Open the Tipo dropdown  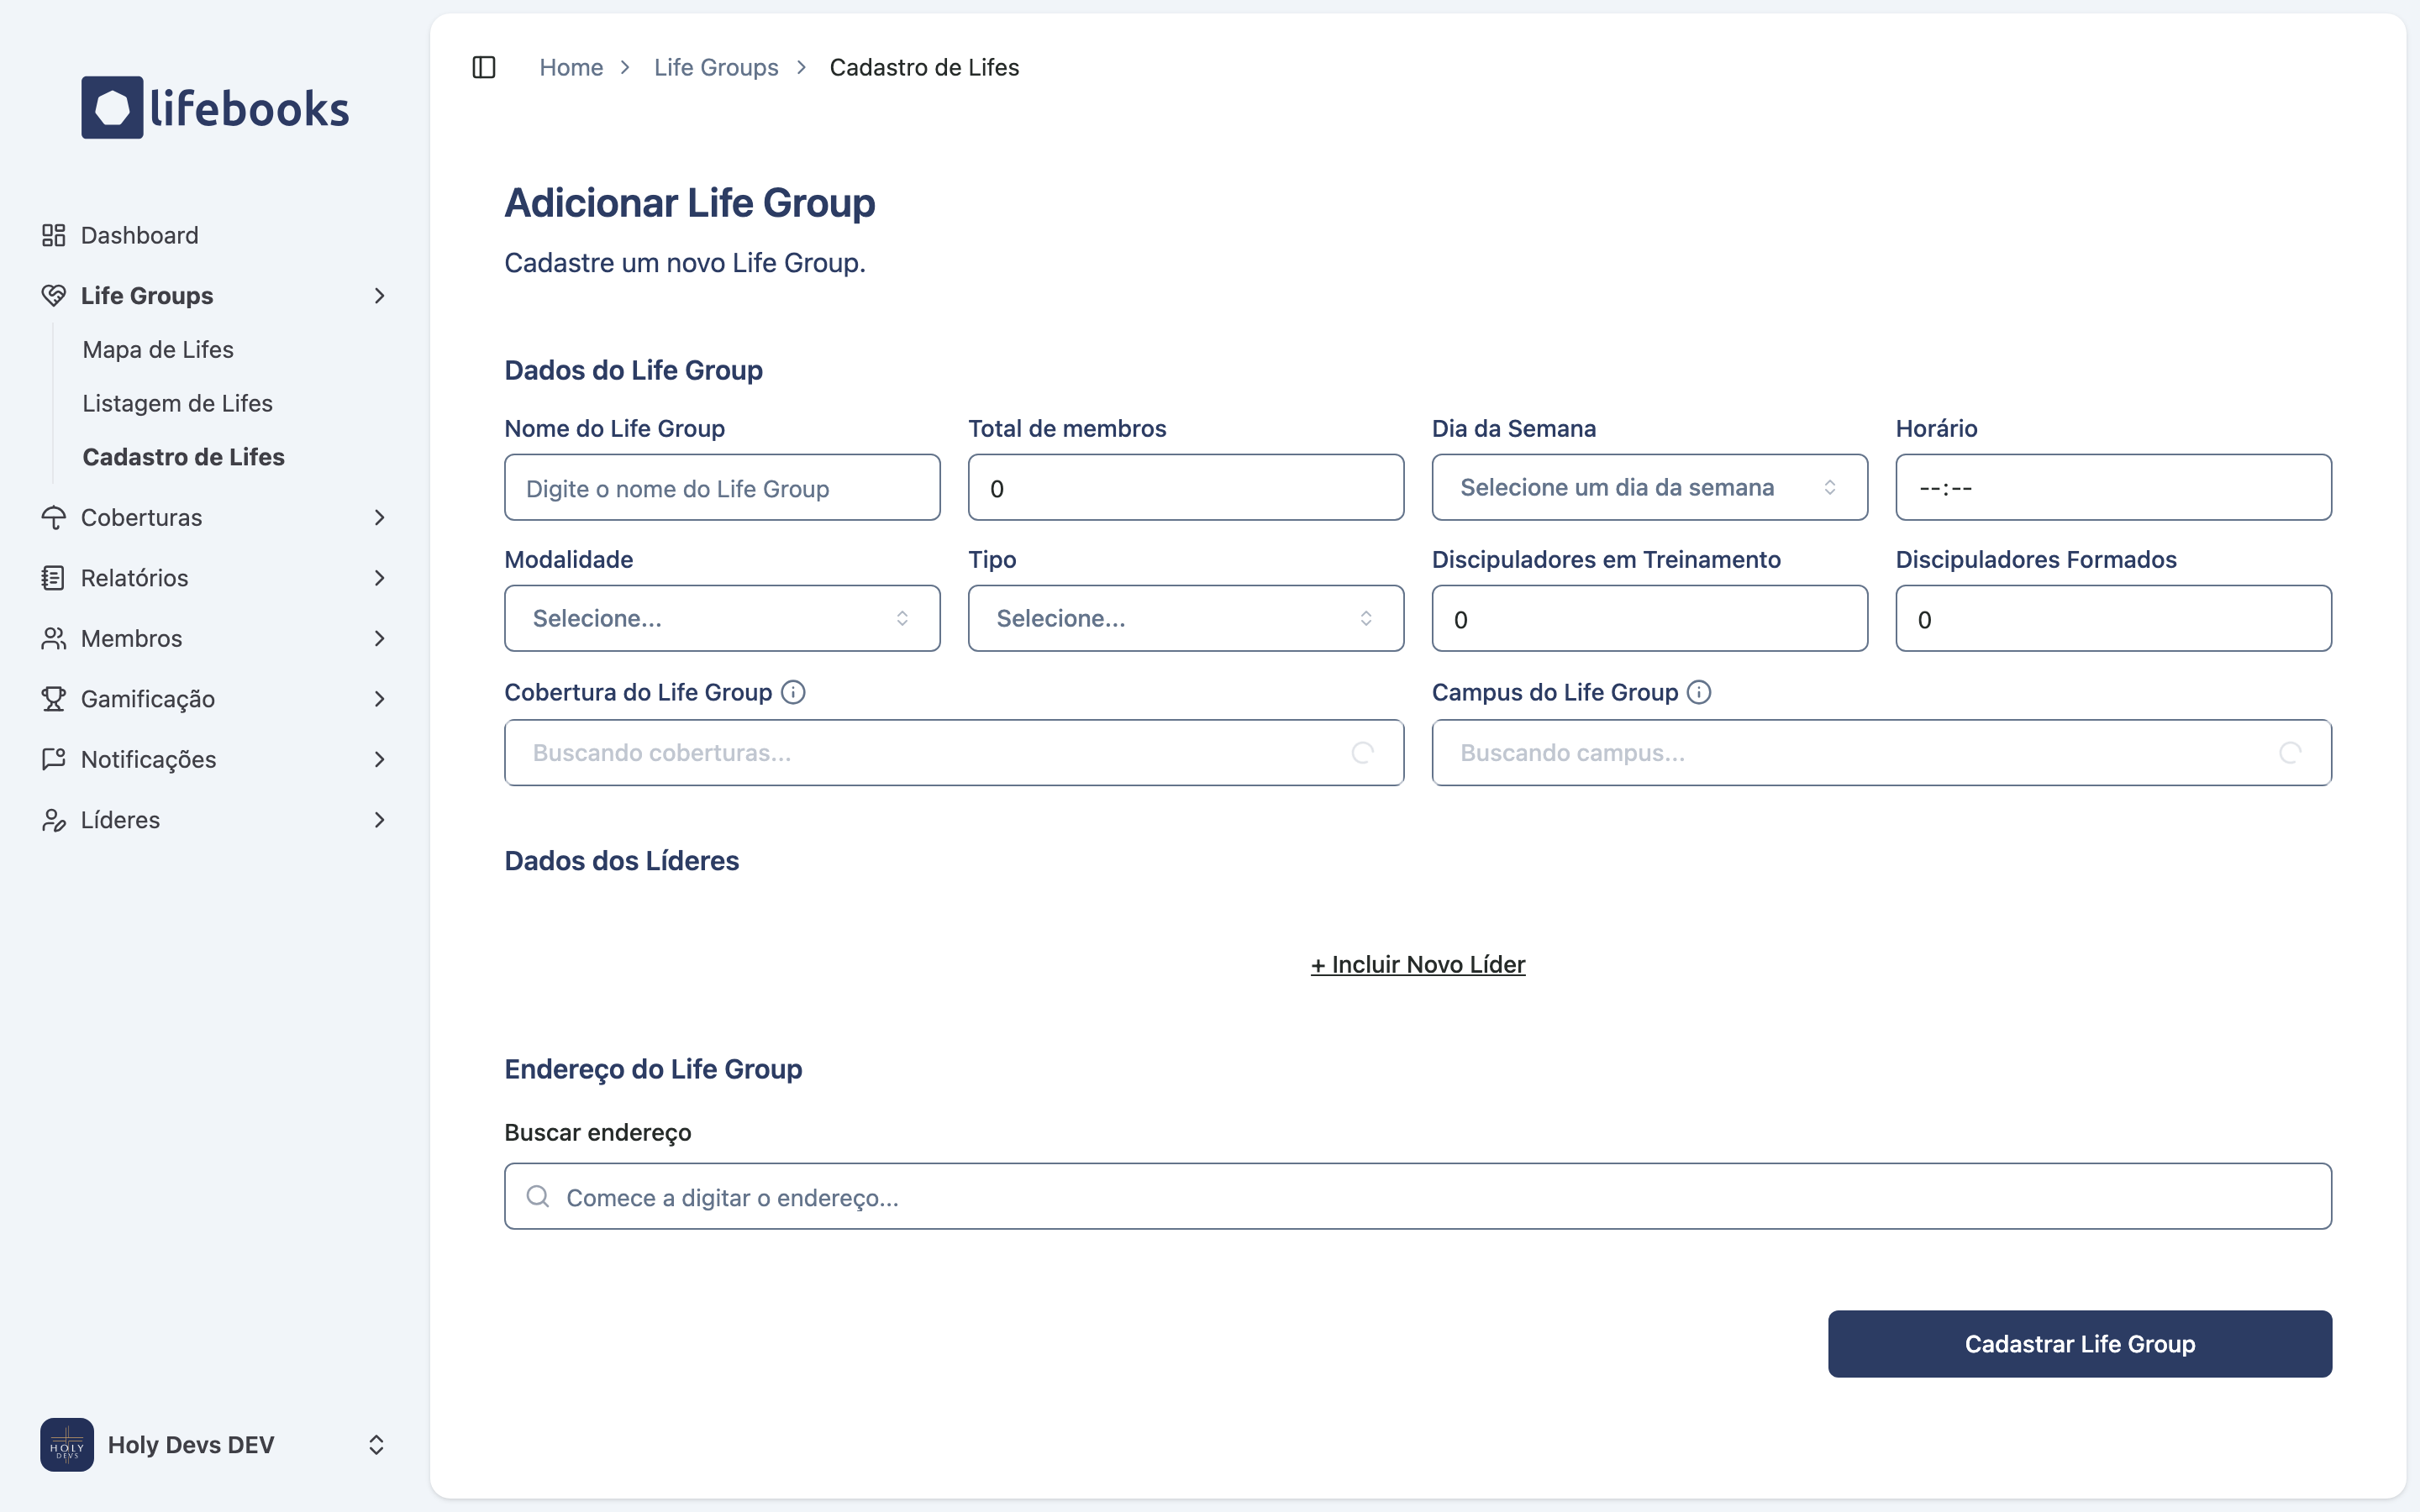[1186, 618]
